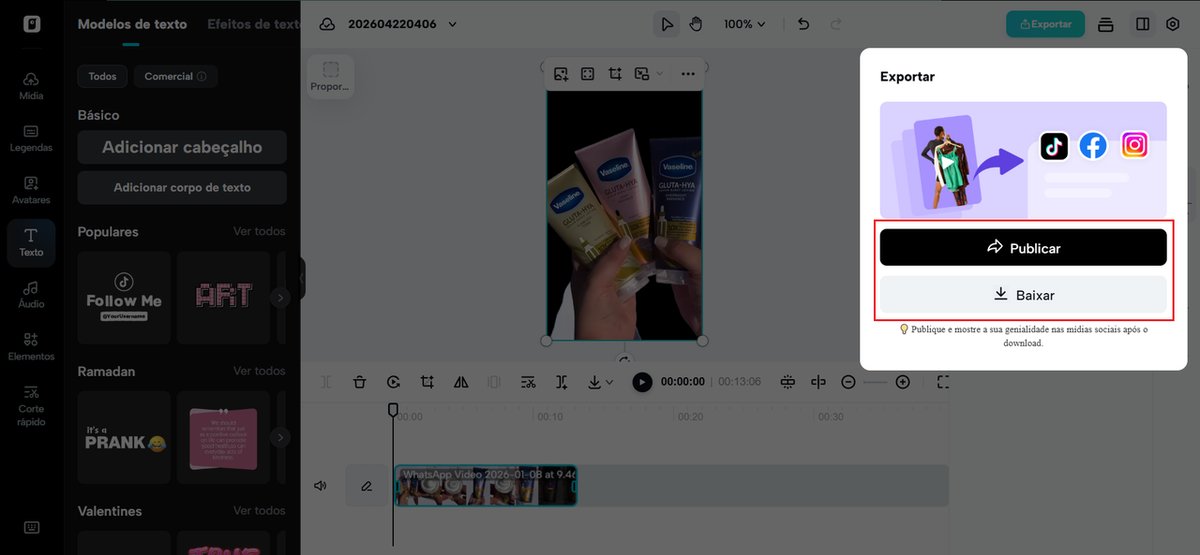Open the Áudio panel

31,294
